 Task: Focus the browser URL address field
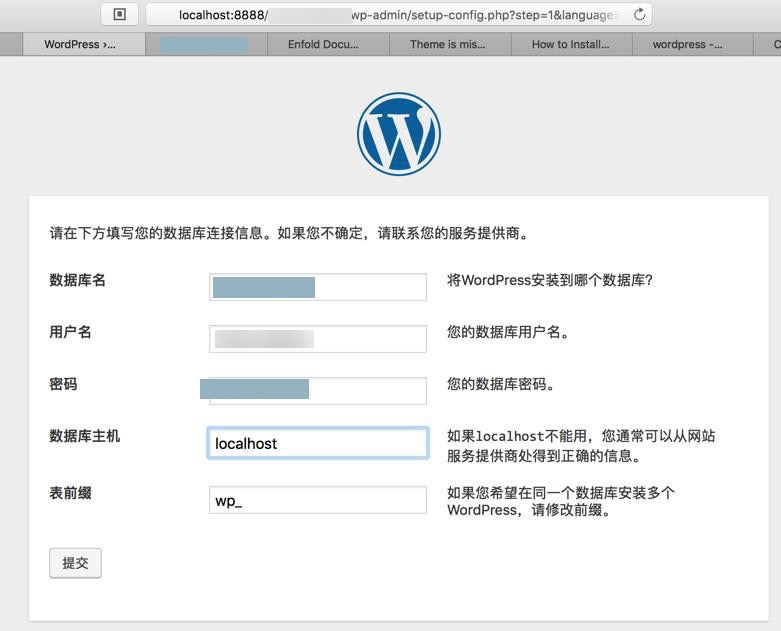click(398, 15)
